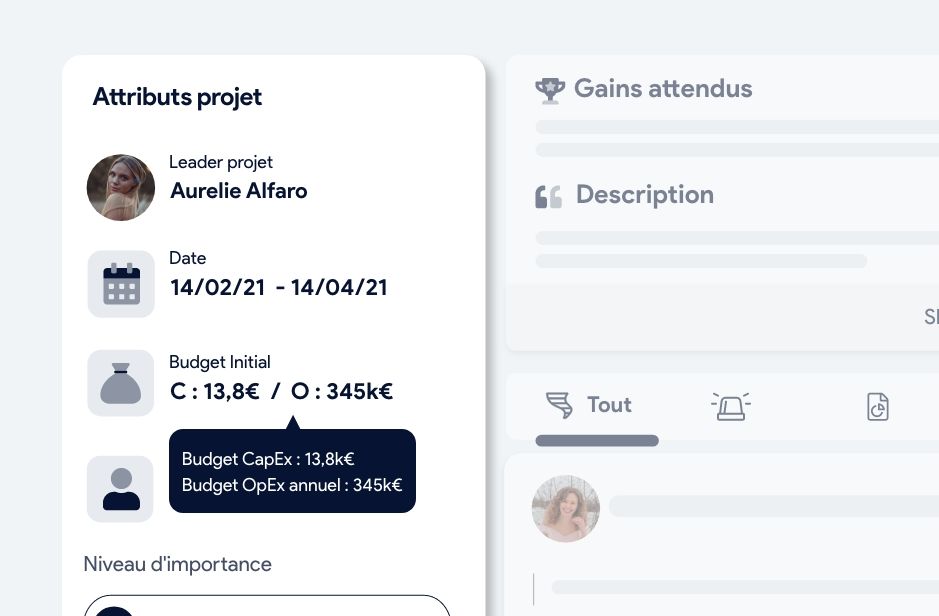
Task: Click the person silhouette icon in Attributs projet
Action: 120,489
